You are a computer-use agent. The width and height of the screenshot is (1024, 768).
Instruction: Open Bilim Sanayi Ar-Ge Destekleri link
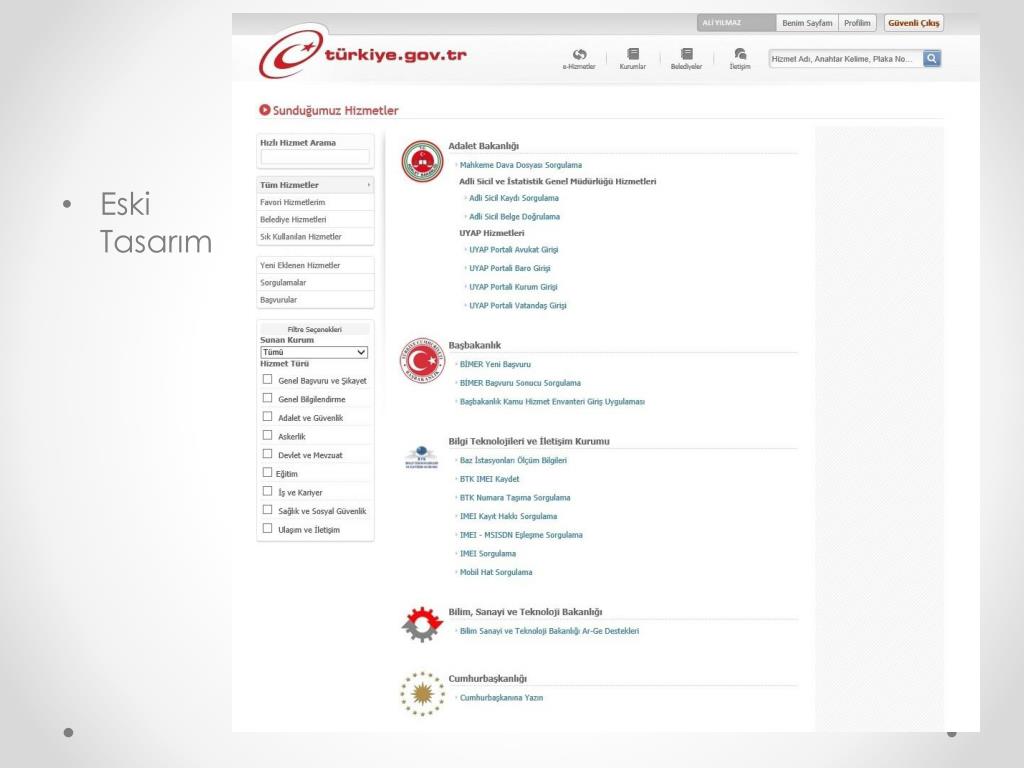(x=549, y=631)
